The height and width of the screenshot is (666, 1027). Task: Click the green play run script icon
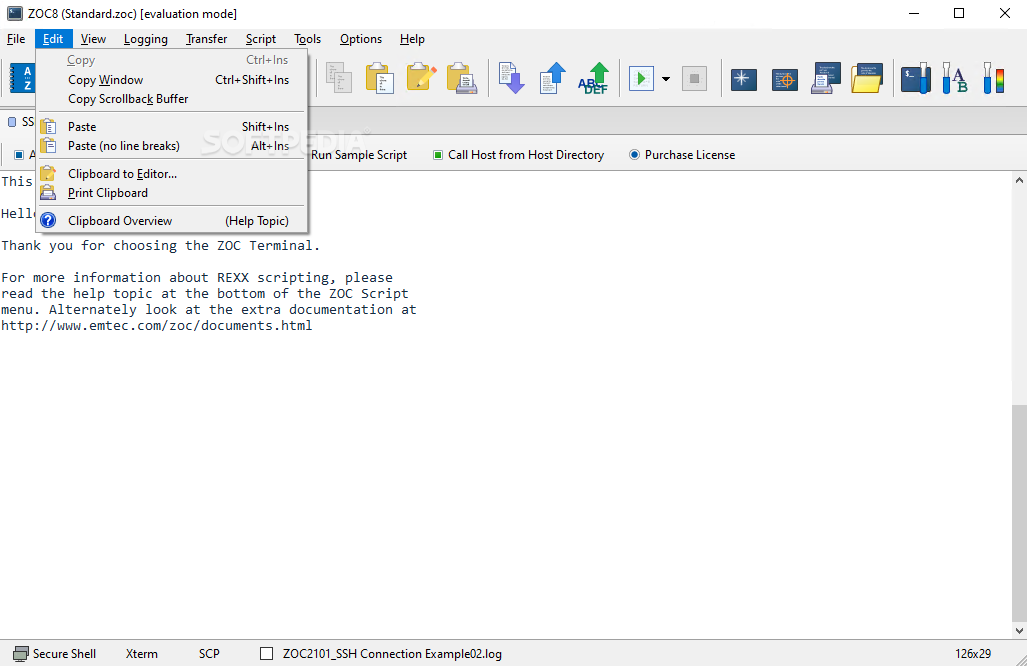pyautogui.click(x=641, y=79)
